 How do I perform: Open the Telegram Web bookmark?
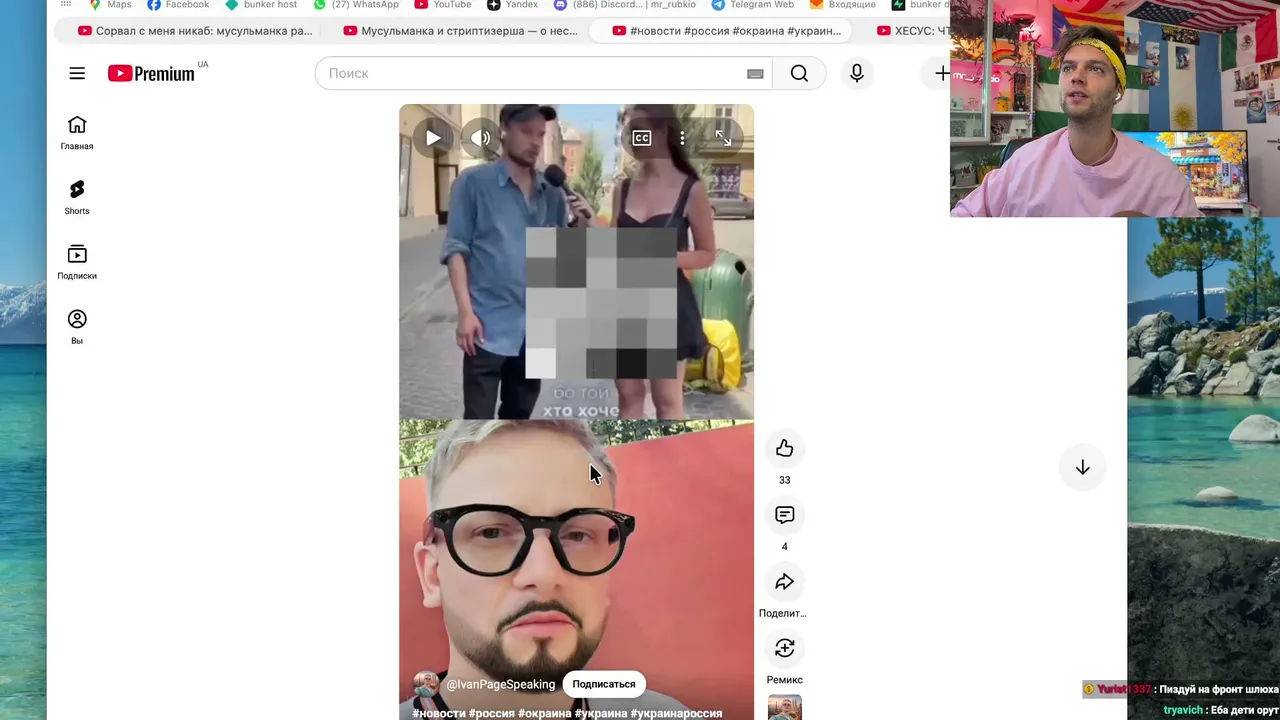coord(752,5)
